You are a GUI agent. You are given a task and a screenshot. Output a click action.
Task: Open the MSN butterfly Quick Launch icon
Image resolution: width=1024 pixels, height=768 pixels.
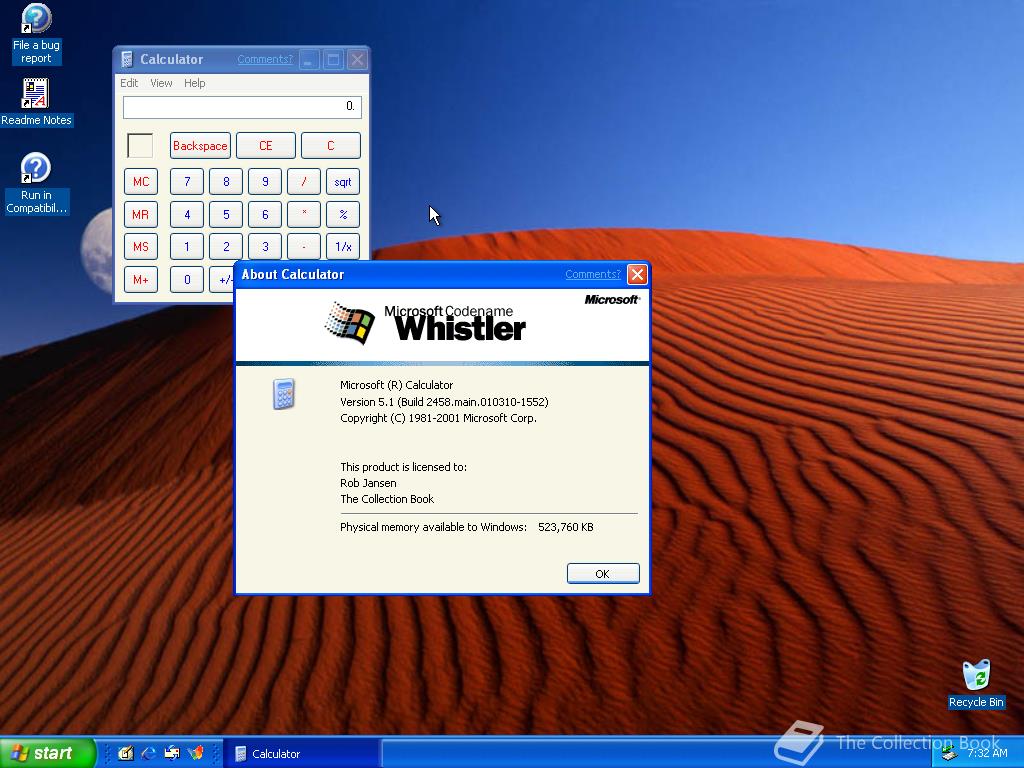(195, 753)
